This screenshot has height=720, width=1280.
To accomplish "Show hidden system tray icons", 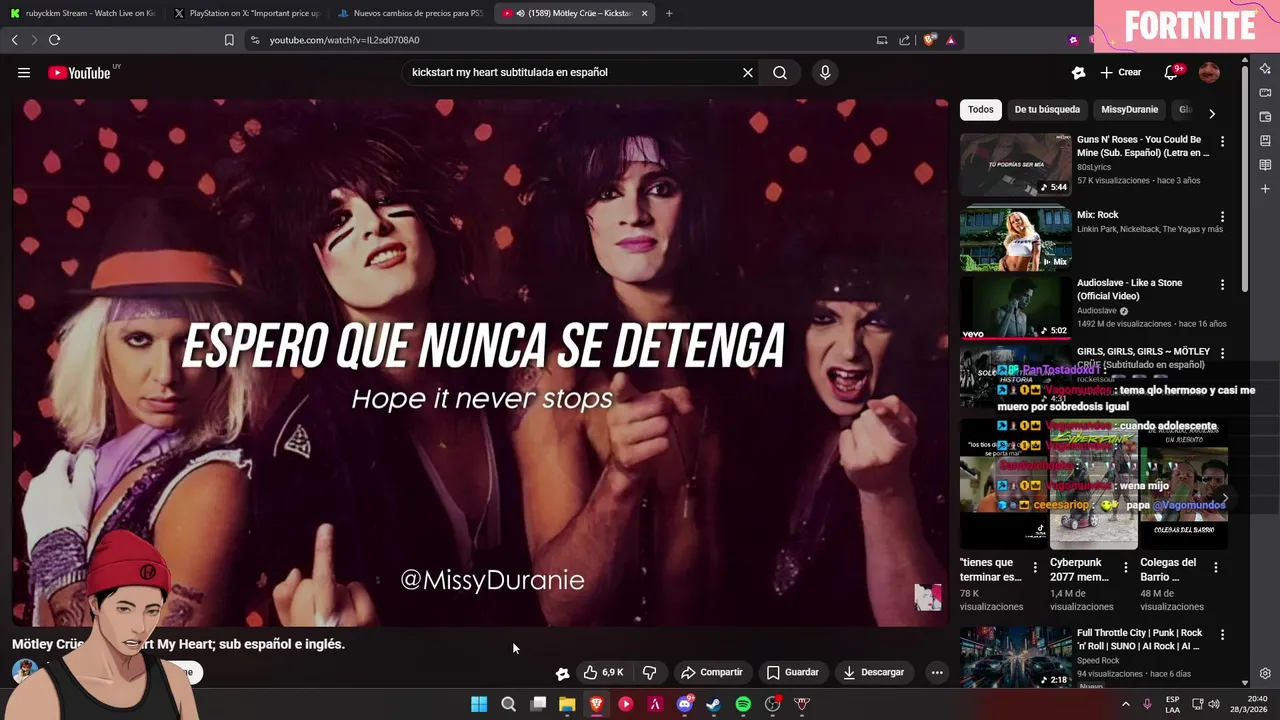I will [1126, 704].
